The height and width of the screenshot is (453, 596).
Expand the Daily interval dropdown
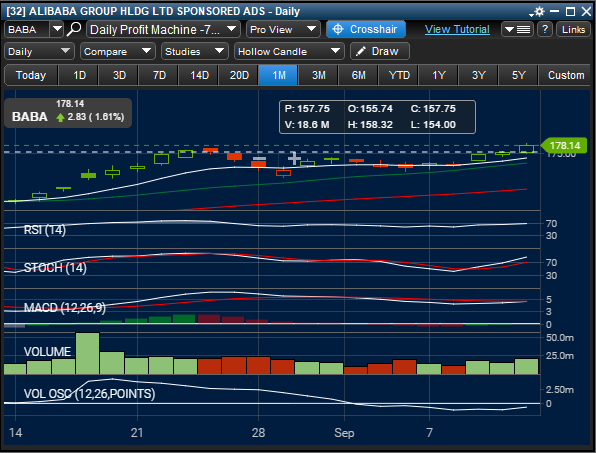coord(39,51)
